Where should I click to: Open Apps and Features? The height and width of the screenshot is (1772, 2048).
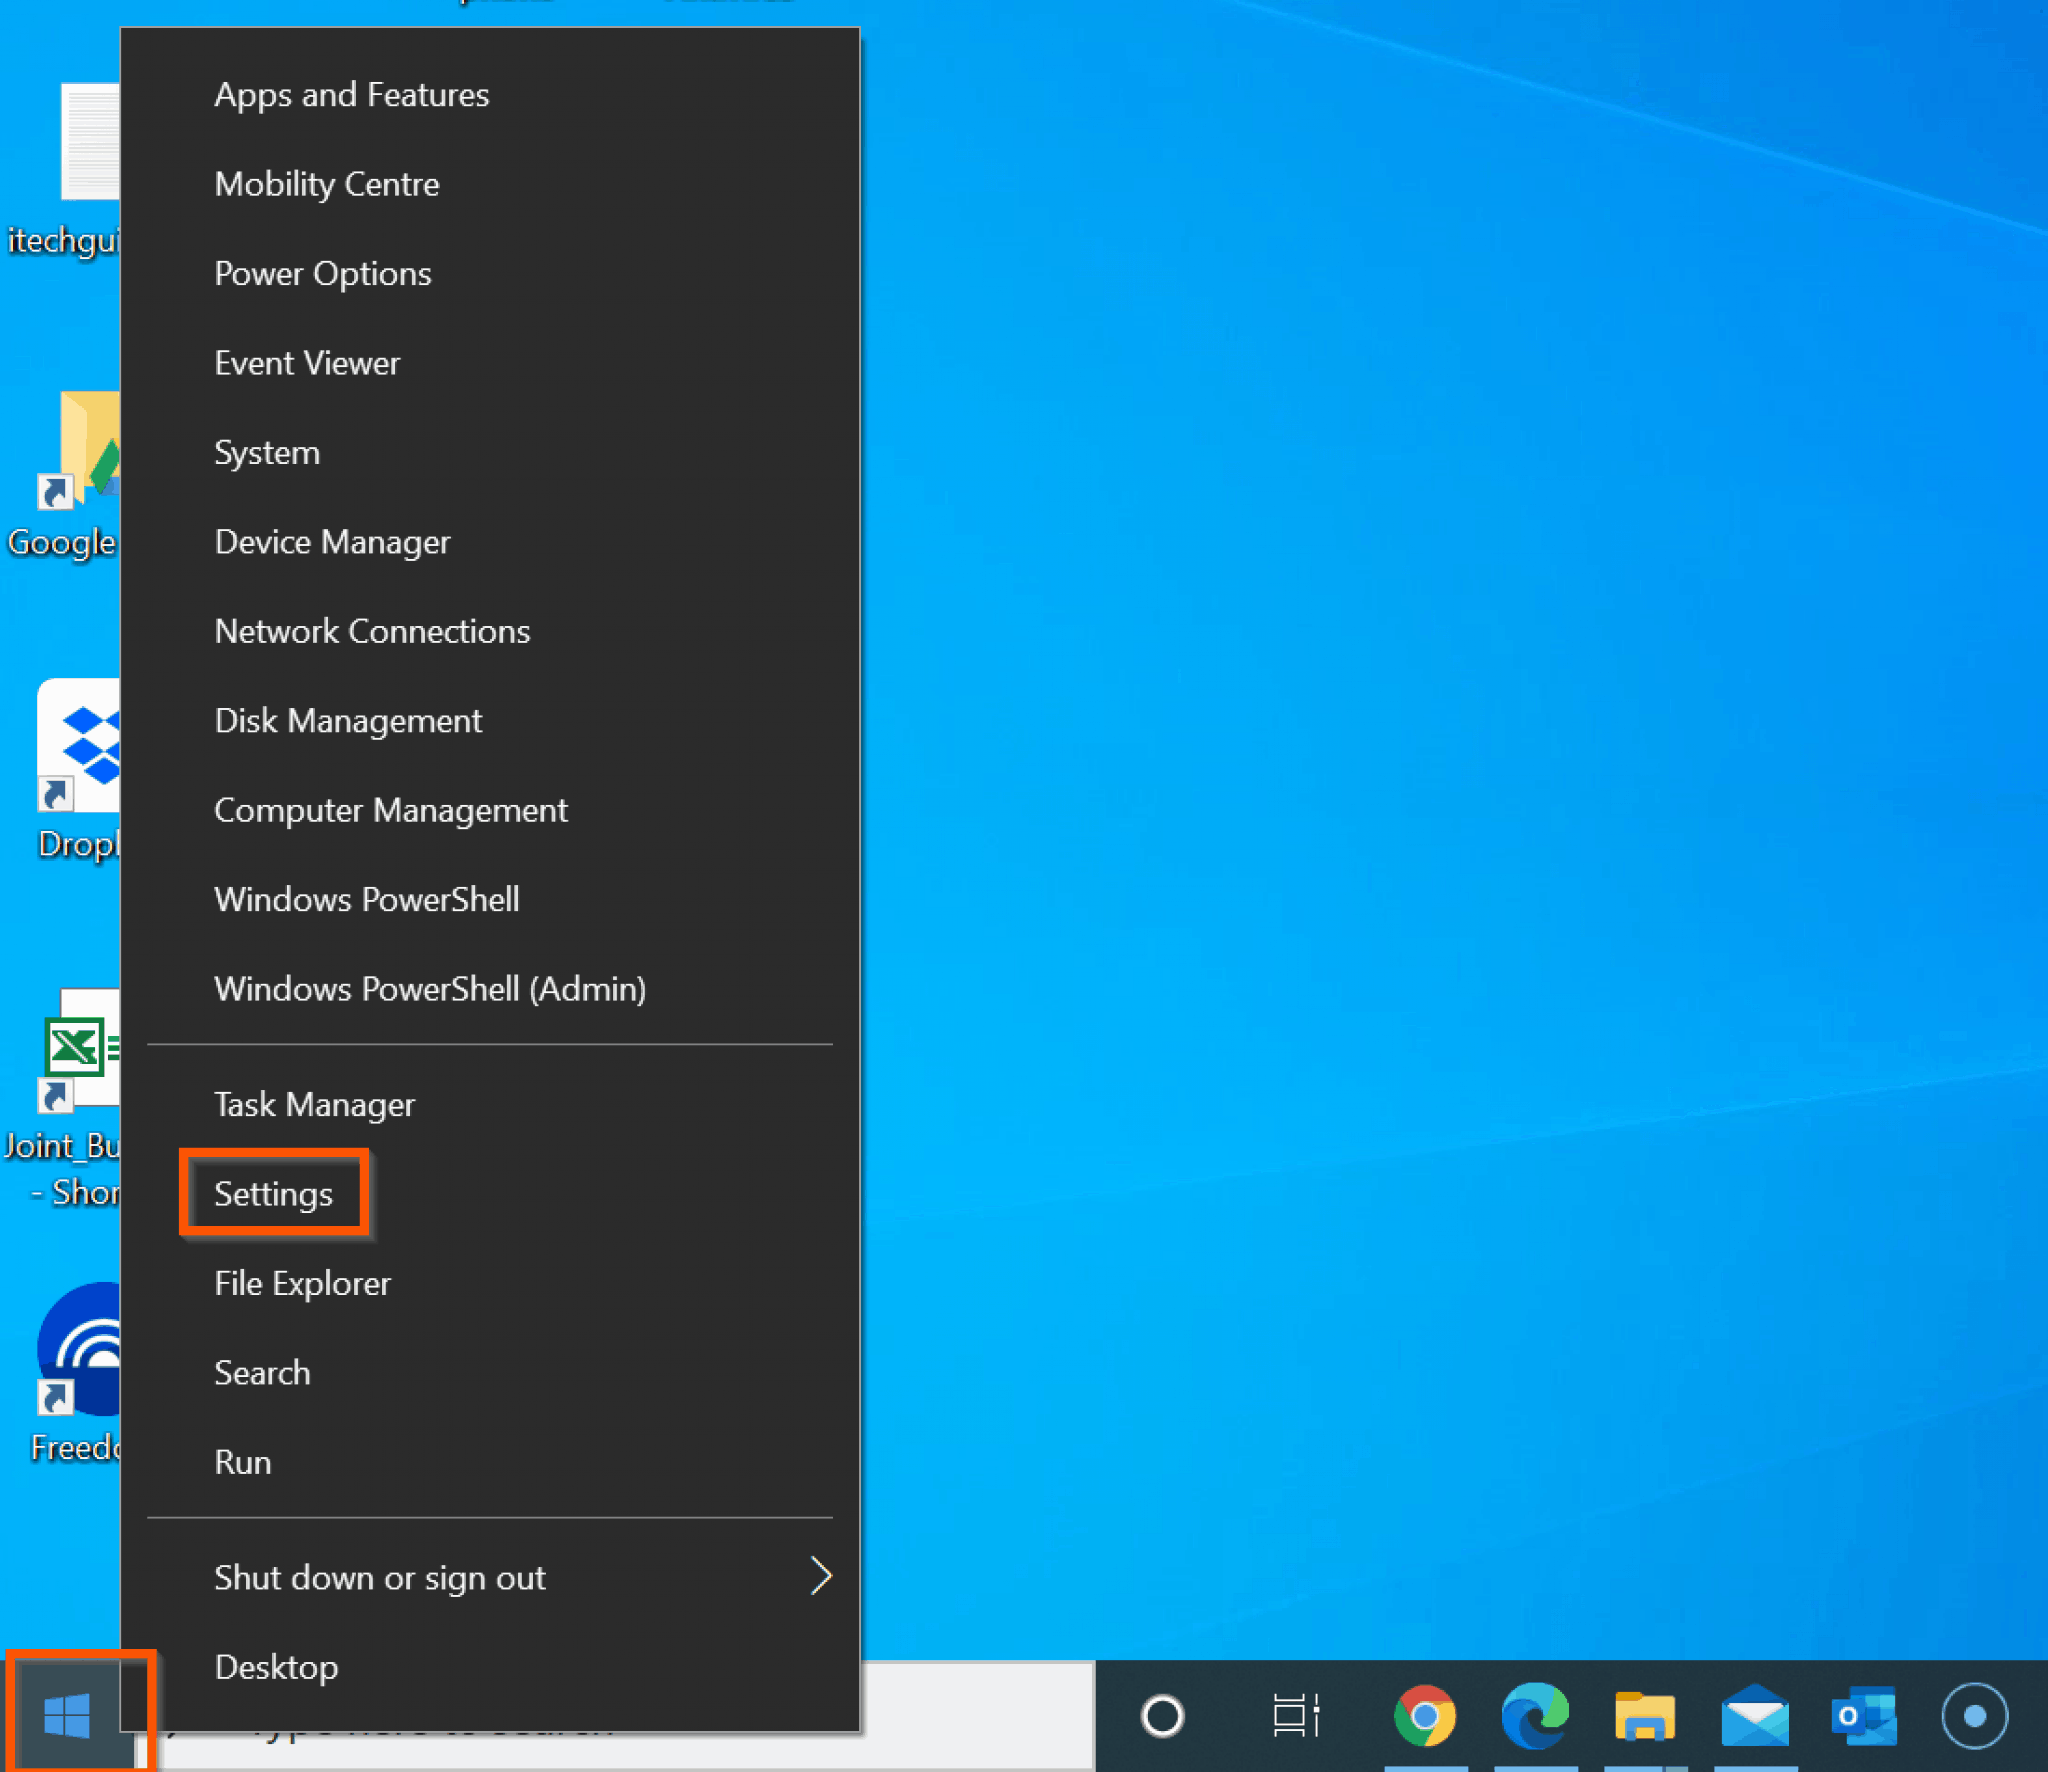[490, 95]
